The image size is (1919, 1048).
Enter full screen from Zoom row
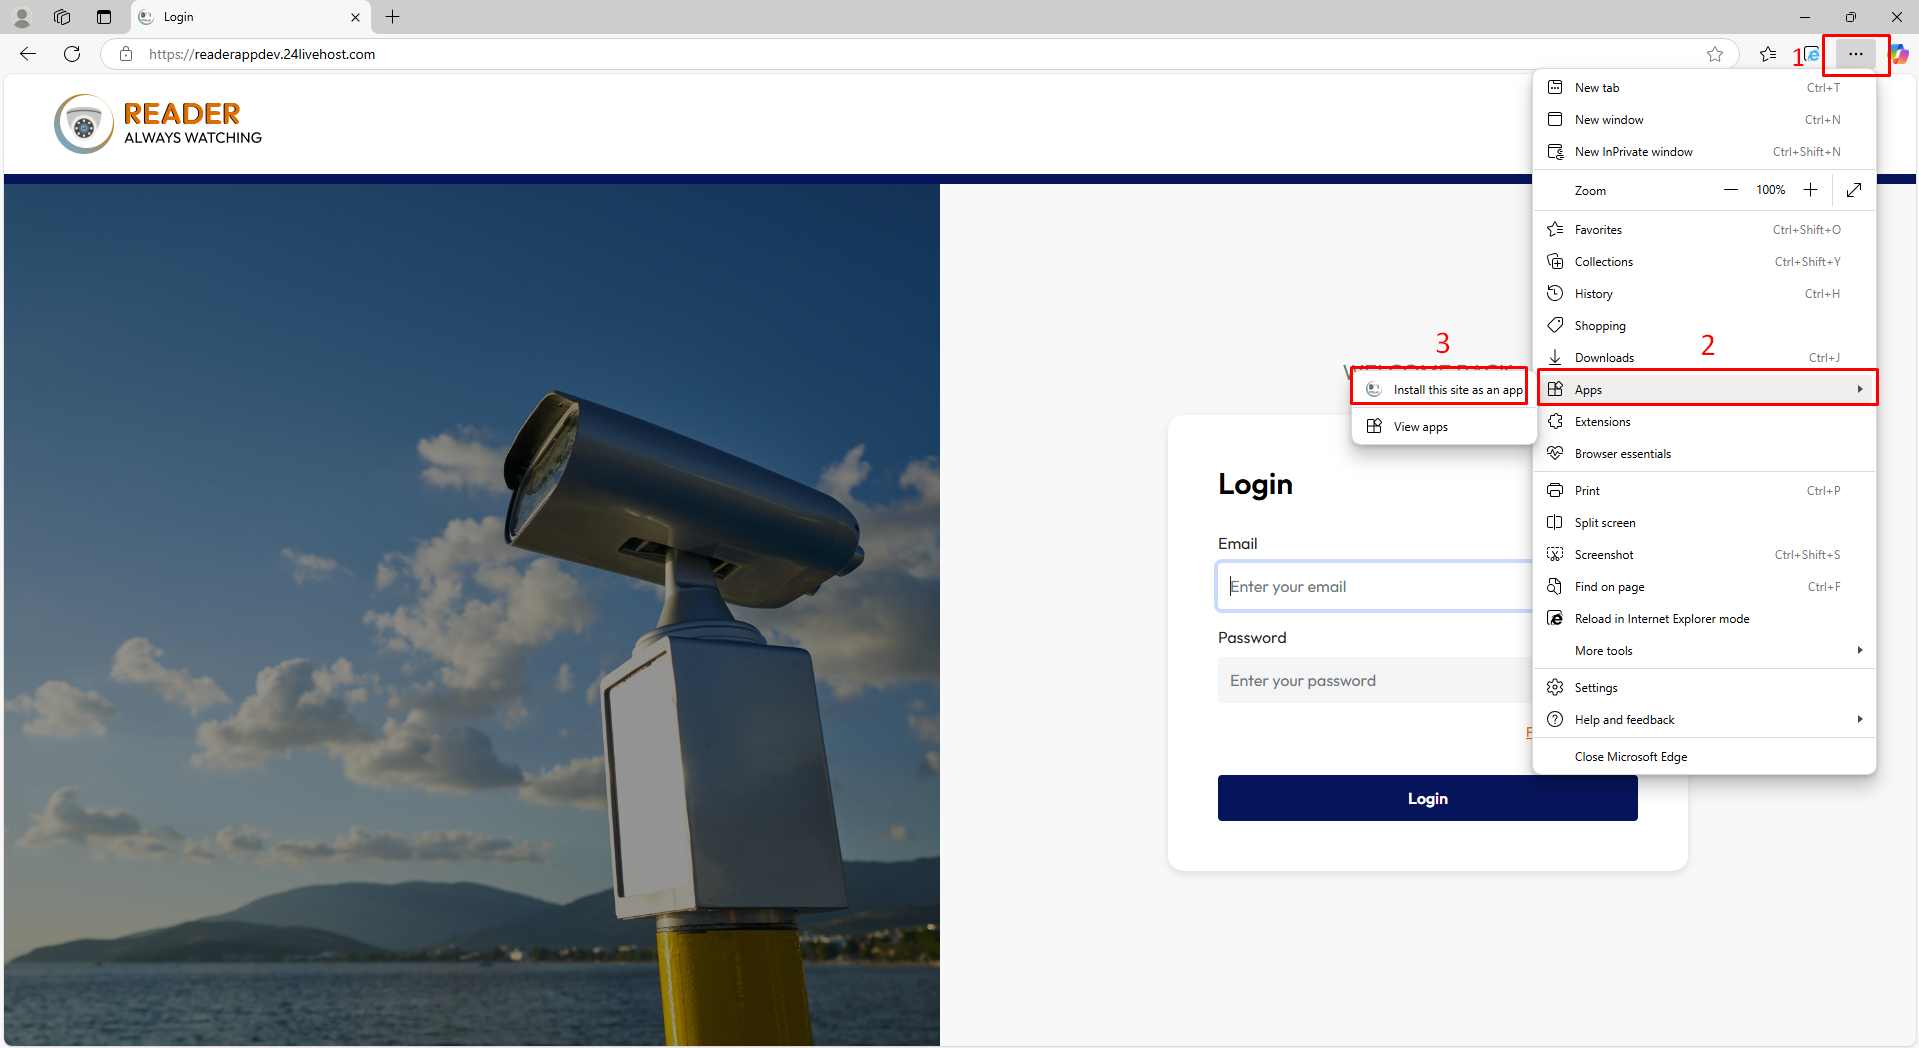pos(1854,190)
